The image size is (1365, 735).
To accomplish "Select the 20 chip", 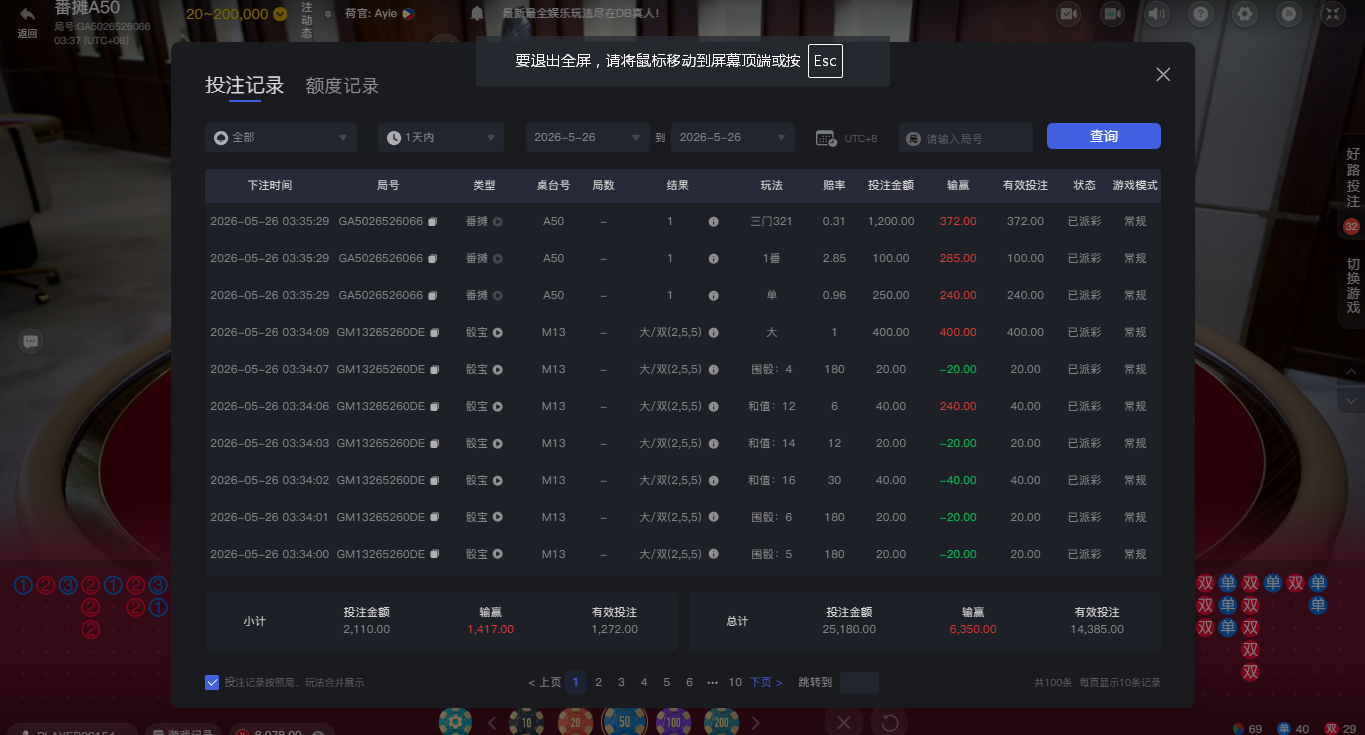I will point(575,721).
